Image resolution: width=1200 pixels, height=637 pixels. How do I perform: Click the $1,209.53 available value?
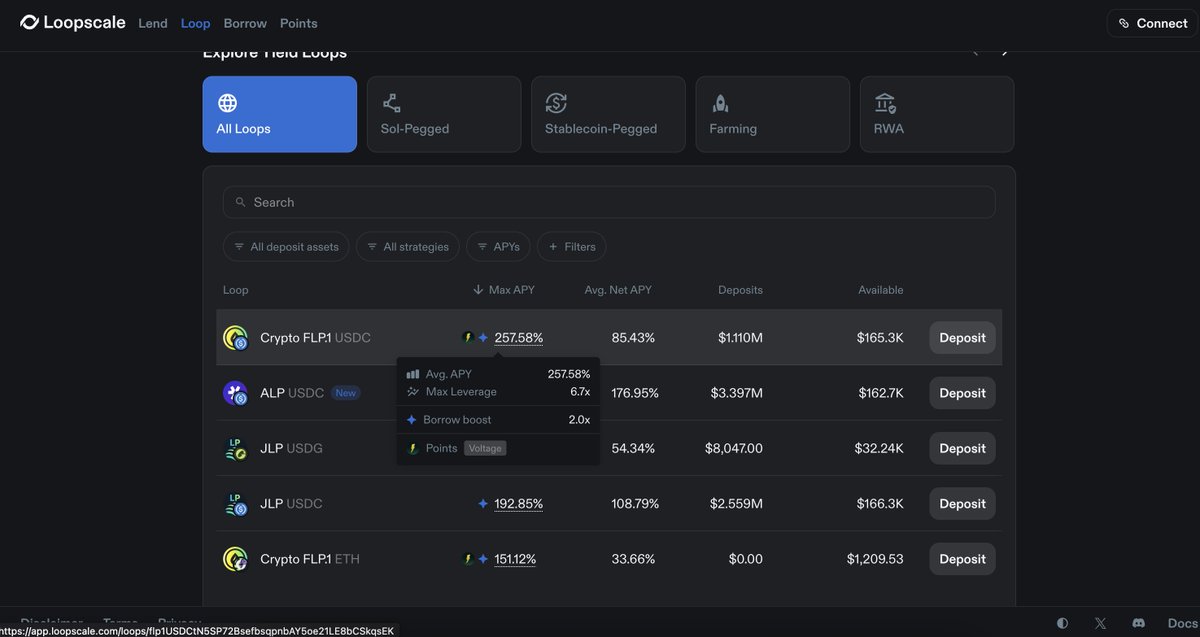coord(875,559)
